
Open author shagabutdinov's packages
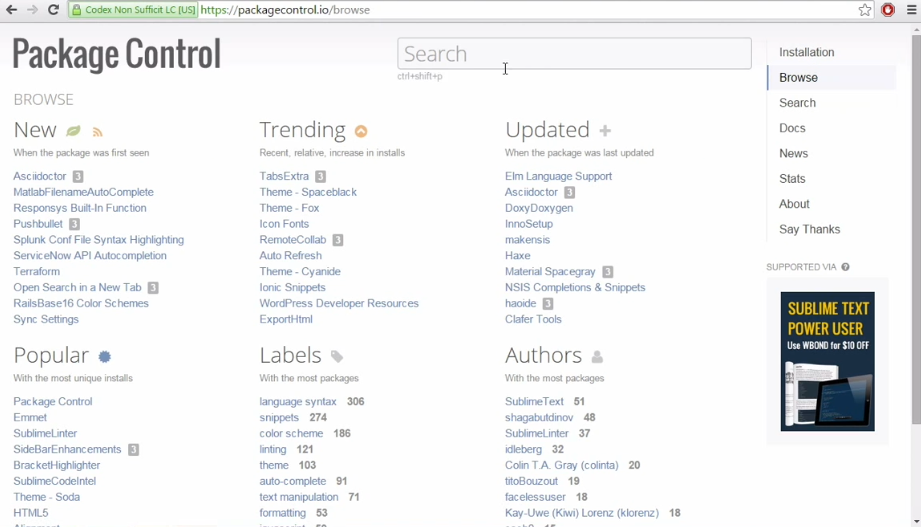tap(539, 418)
